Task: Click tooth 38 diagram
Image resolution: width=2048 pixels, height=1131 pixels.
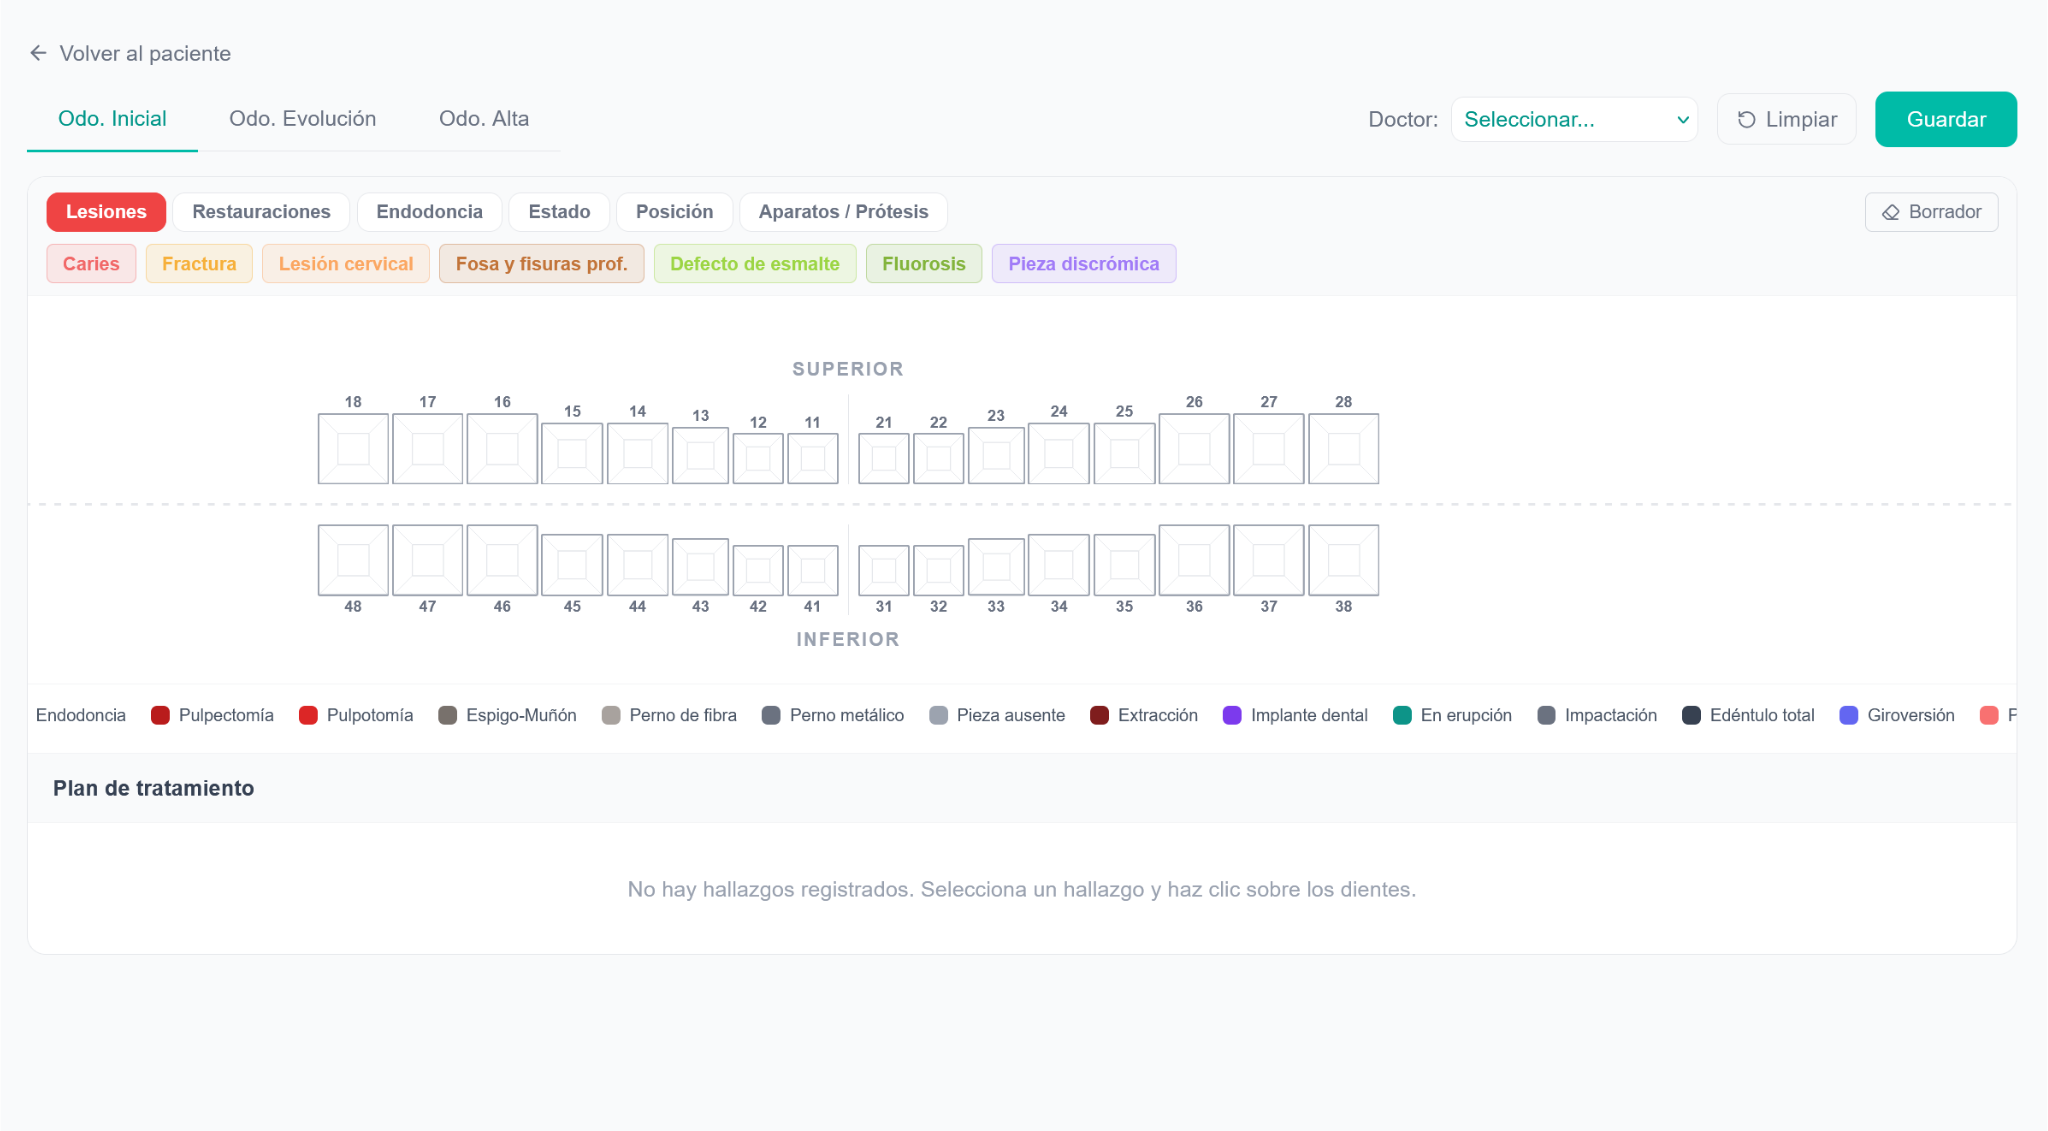Action: point(1343,560)
